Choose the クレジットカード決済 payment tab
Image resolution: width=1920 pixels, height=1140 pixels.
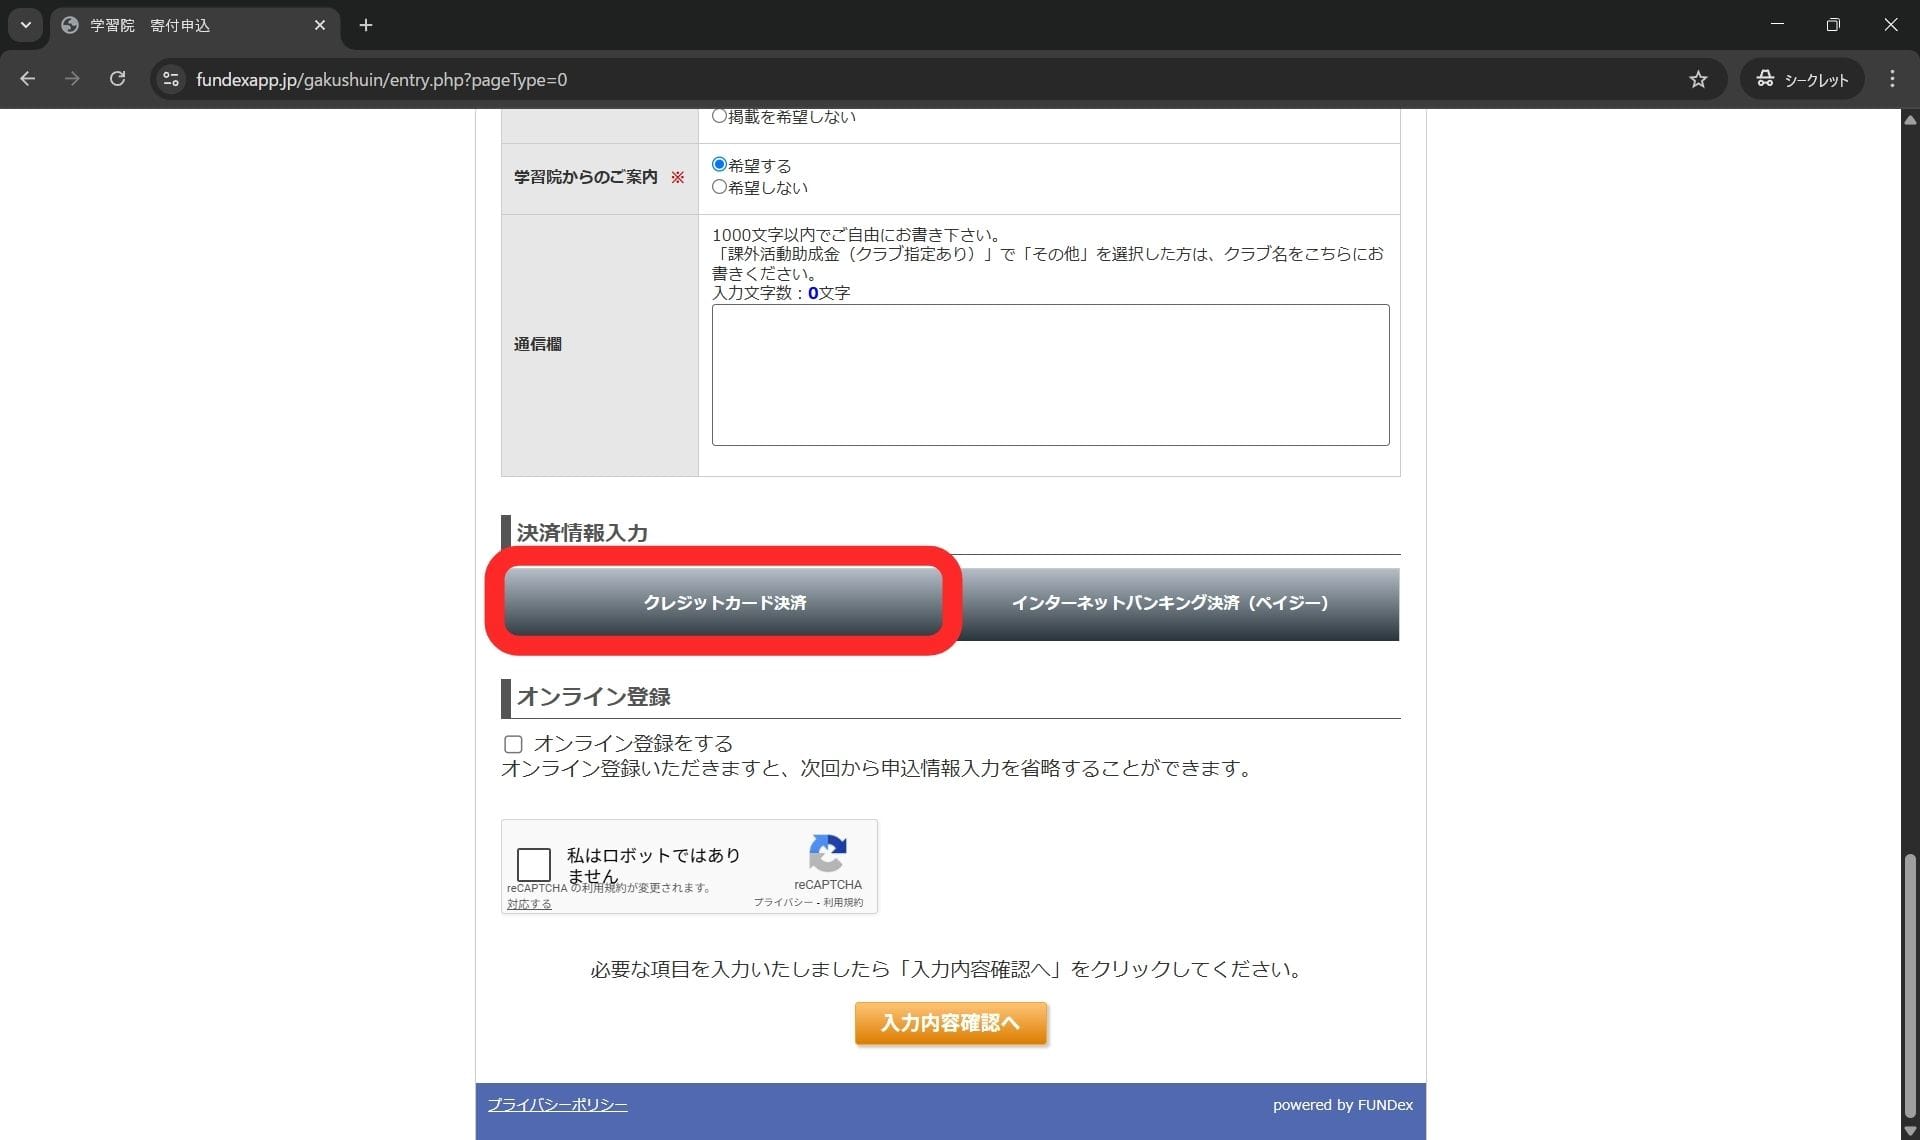724,602
